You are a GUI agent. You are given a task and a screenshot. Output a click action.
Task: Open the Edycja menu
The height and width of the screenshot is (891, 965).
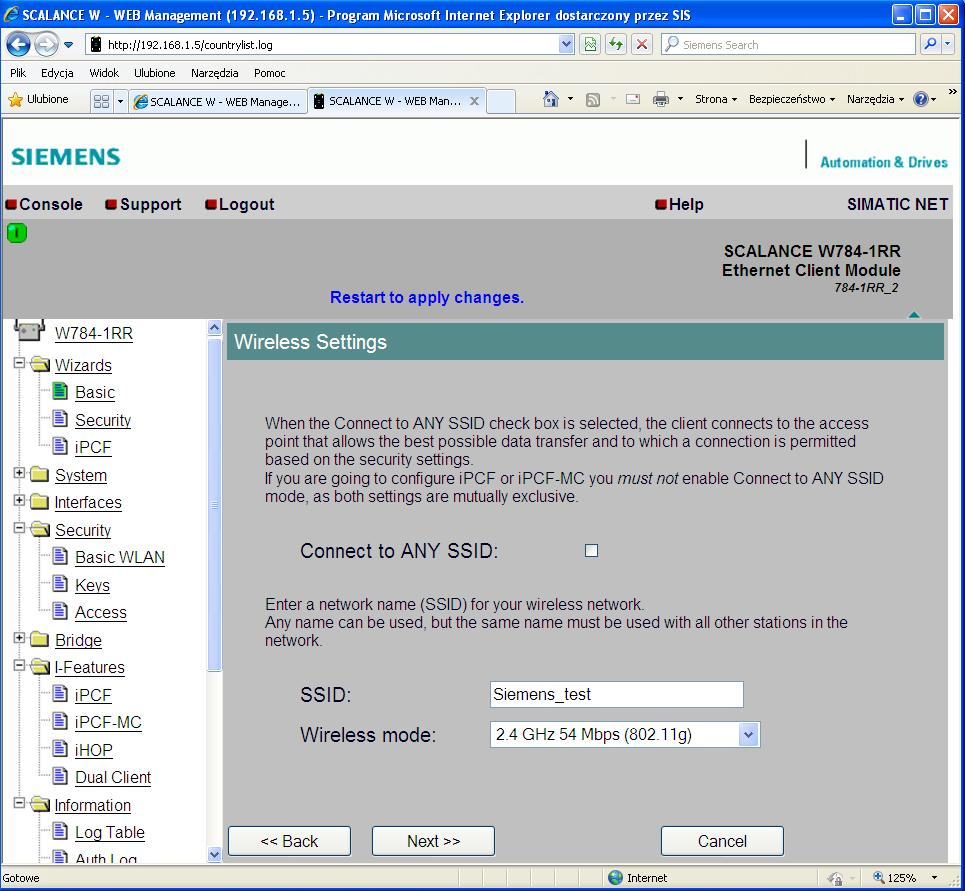point(57,73)
